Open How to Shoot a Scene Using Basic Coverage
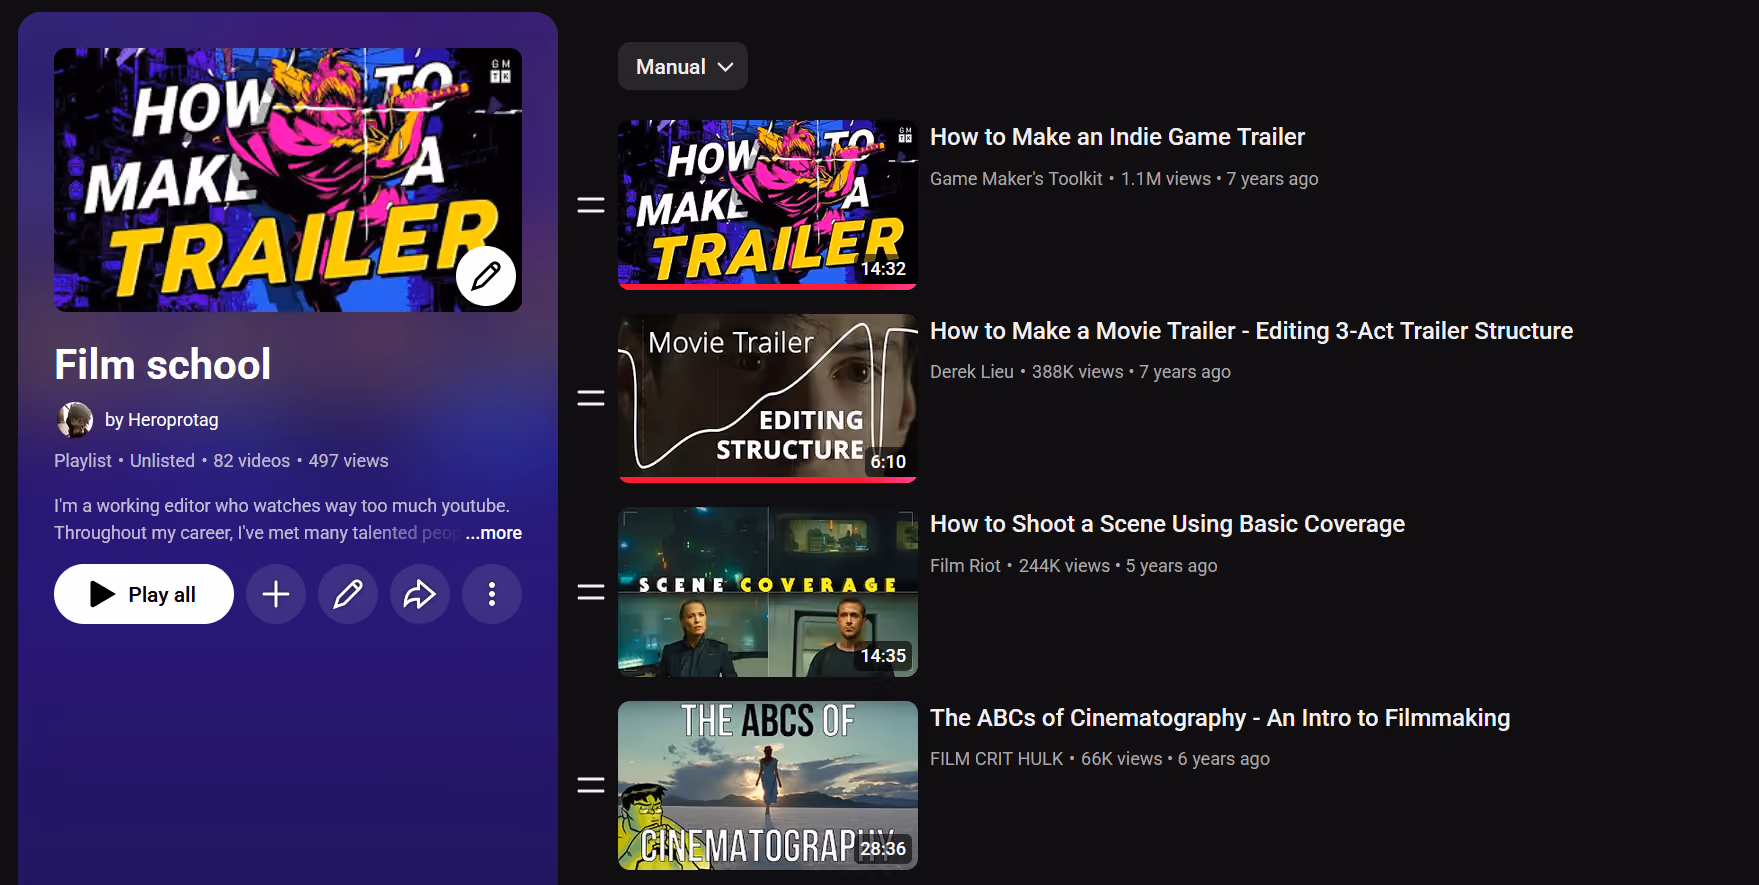This screenshot has height=885, width=1759. 1167,524
